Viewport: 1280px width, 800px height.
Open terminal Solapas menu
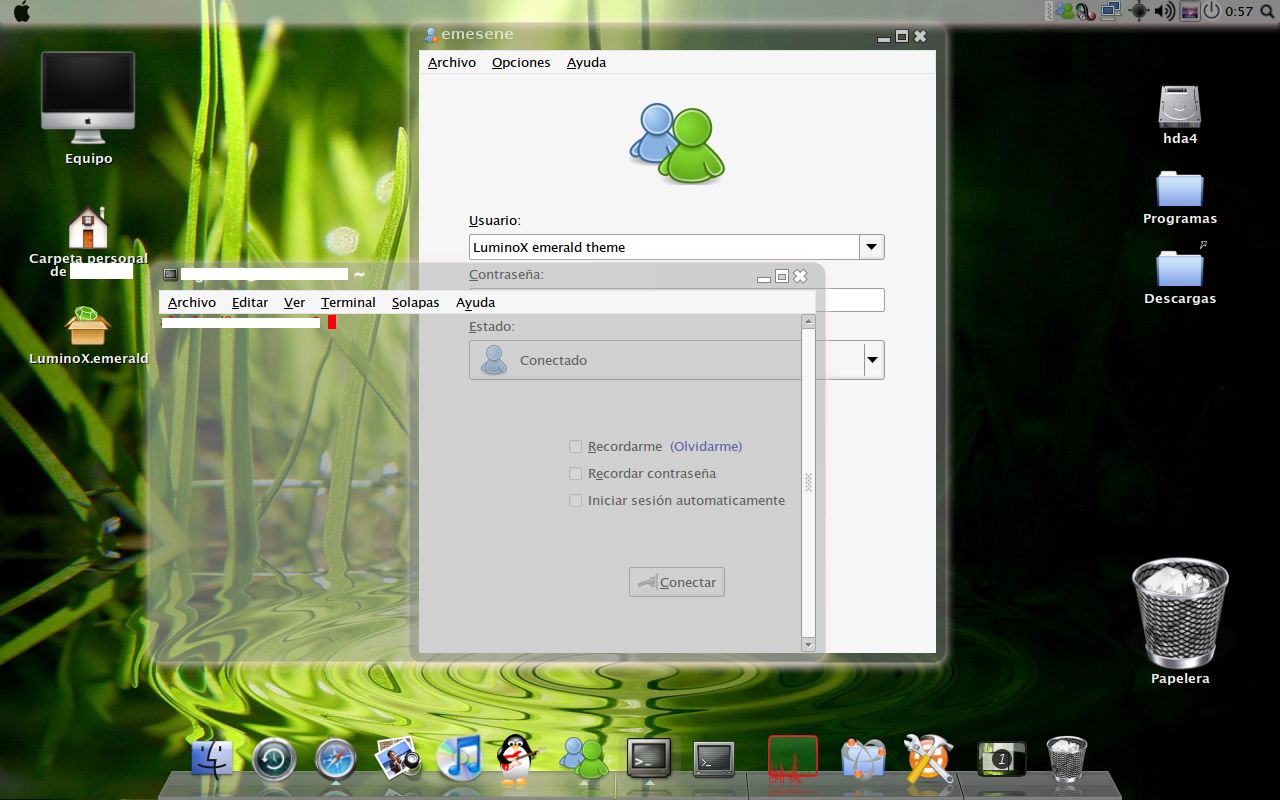coord(415,302)
